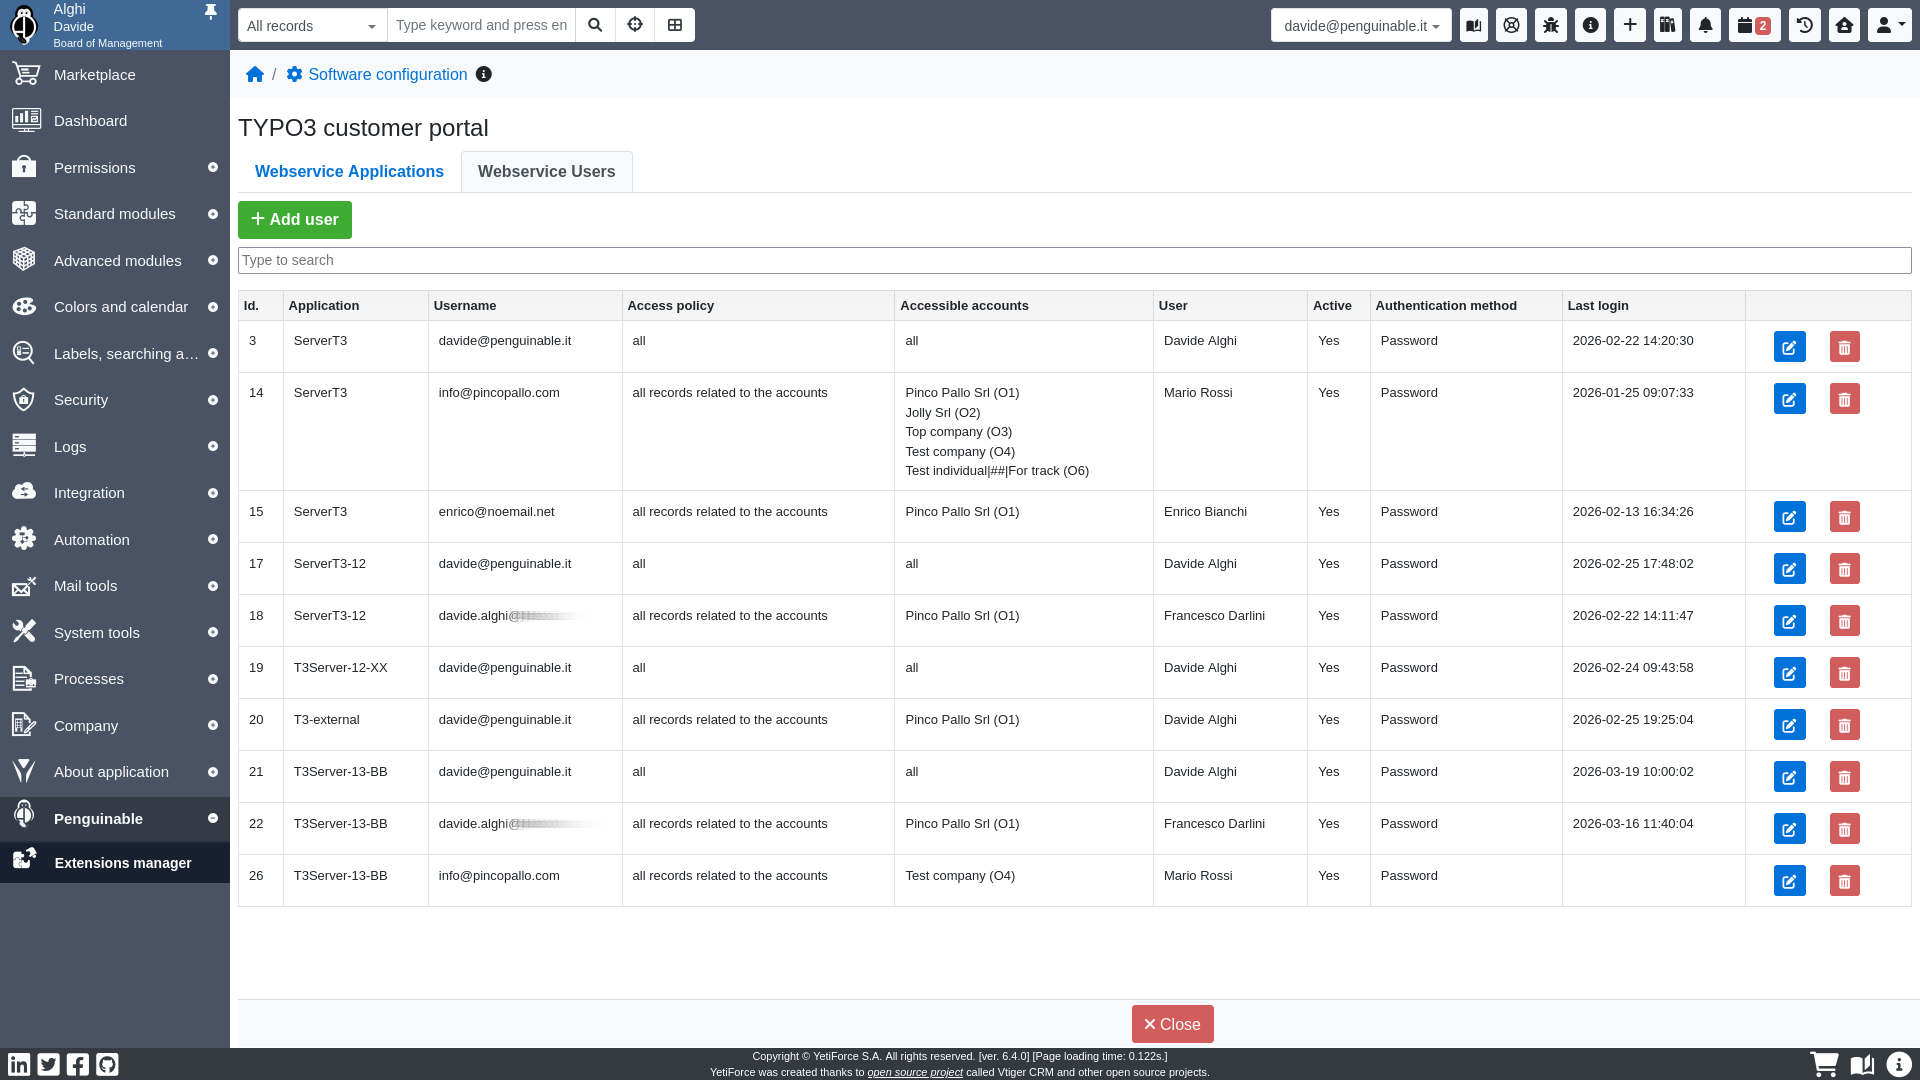Click the bug report icon in header

(x=1551, y=25)
